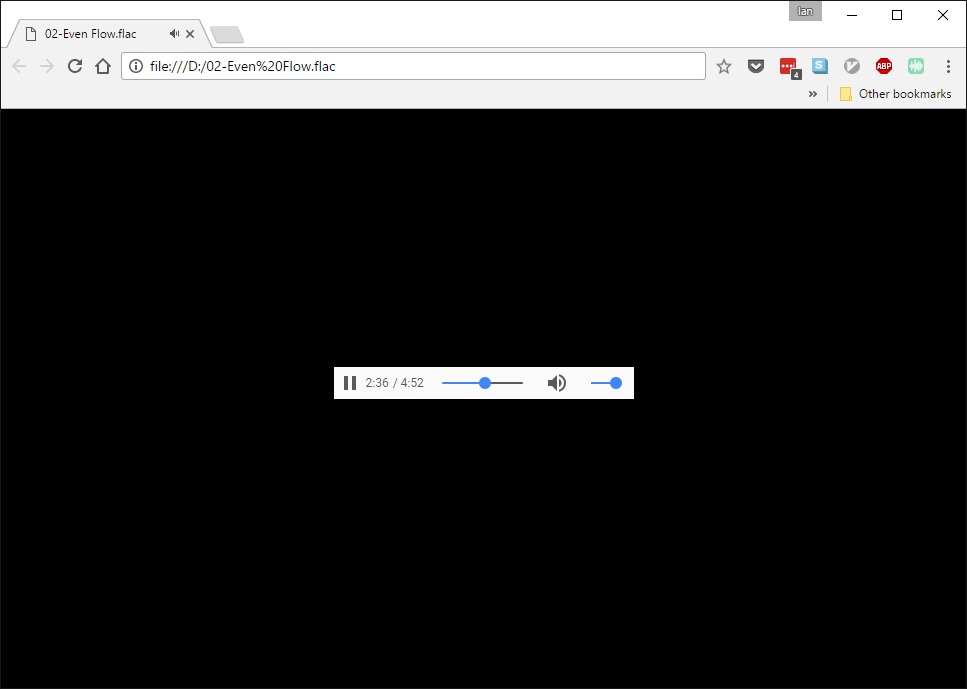Open the blue S extension
Screen dimensions: 967x689
click(820, 65)
